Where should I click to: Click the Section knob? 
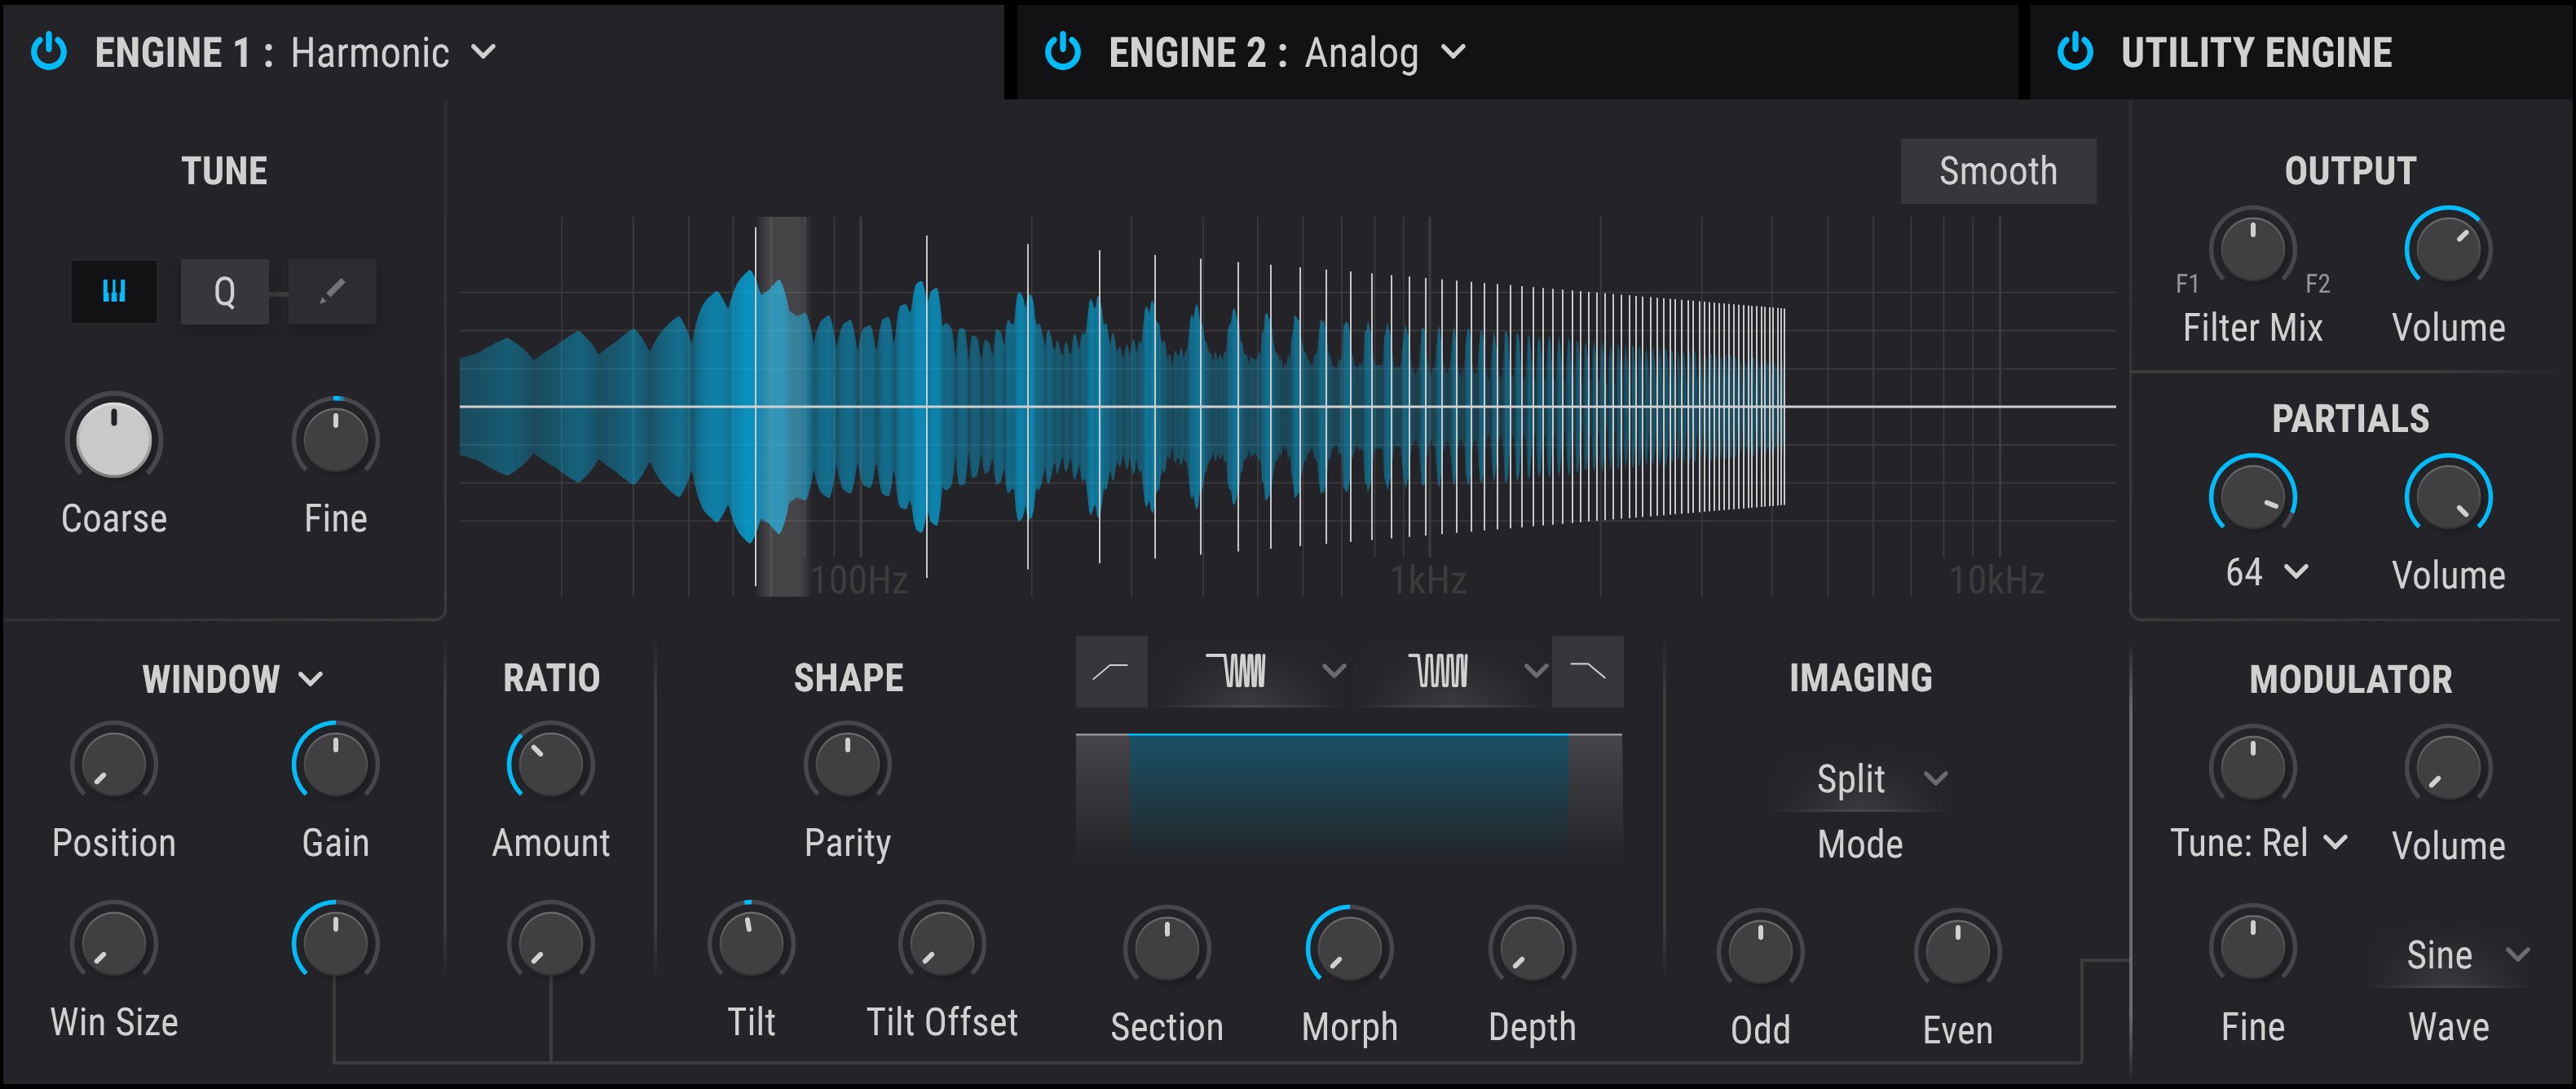pos(1167,948)
